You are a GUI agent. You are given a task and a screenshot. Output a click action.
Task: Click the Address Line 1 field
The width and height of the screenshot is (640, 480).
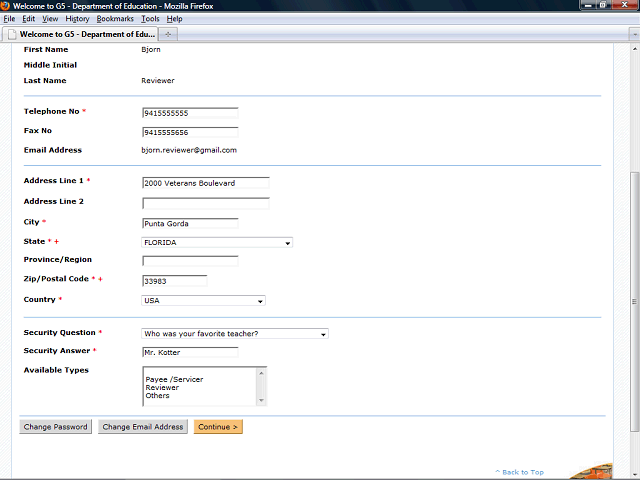pyautogui.click(x=206, y=183)
